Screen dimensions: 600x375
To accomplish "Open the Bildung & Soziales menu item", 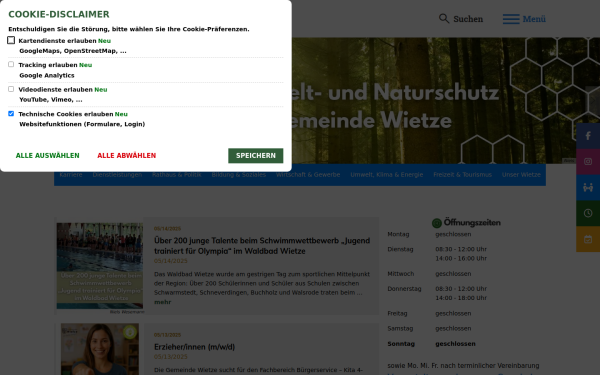I will coord(238,174).
